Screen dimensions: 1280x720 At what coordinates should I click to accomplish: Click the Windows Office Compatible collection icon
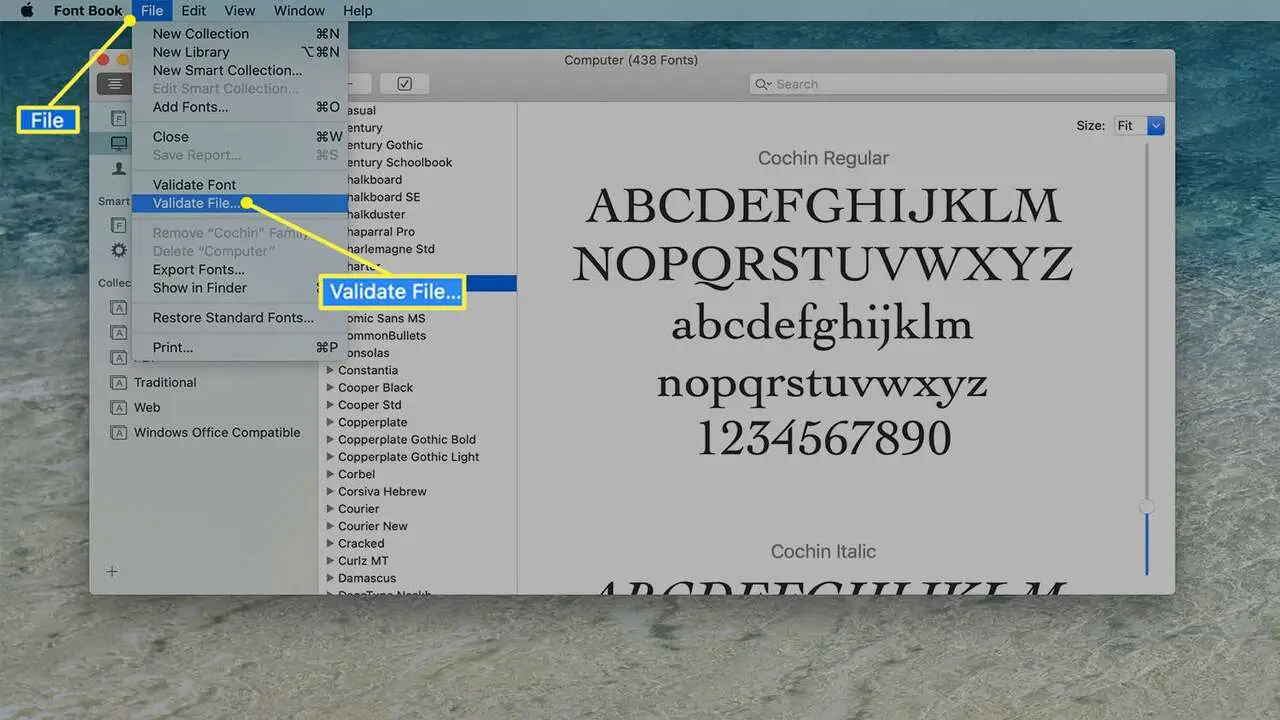(118, 433)
